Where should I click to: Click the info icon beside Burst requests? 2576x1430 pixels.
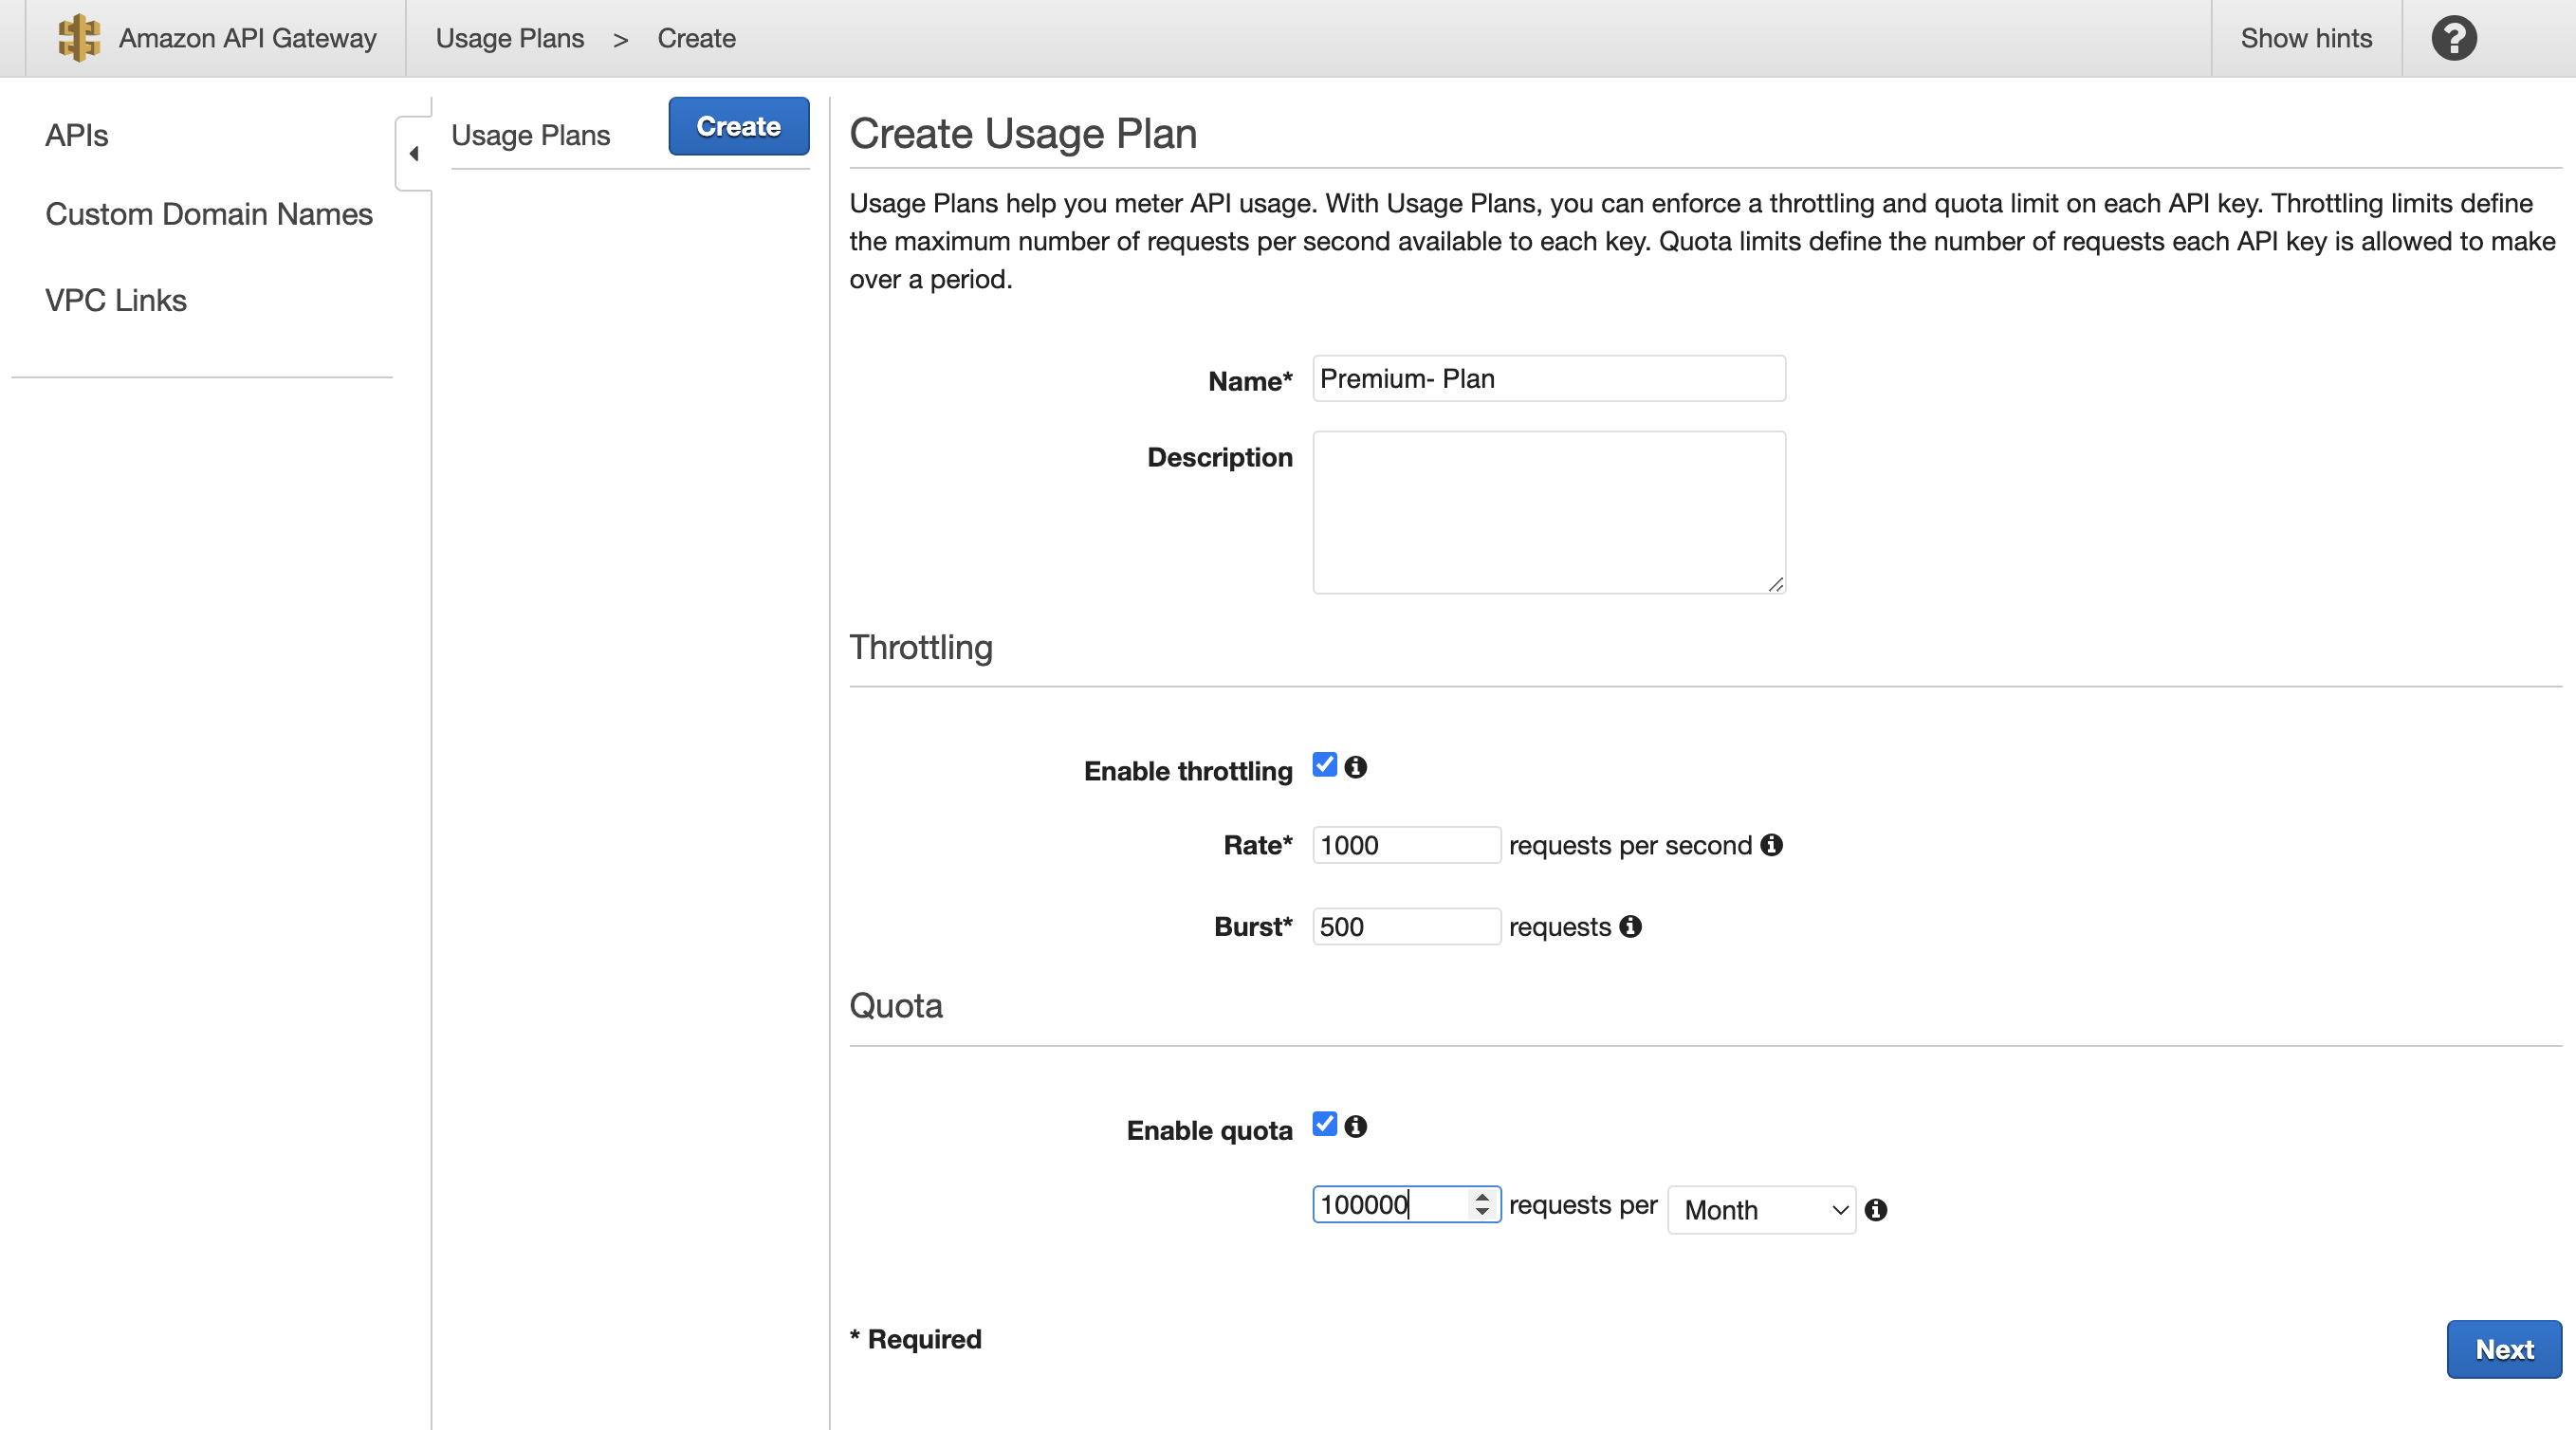[x=1631, y=927]
